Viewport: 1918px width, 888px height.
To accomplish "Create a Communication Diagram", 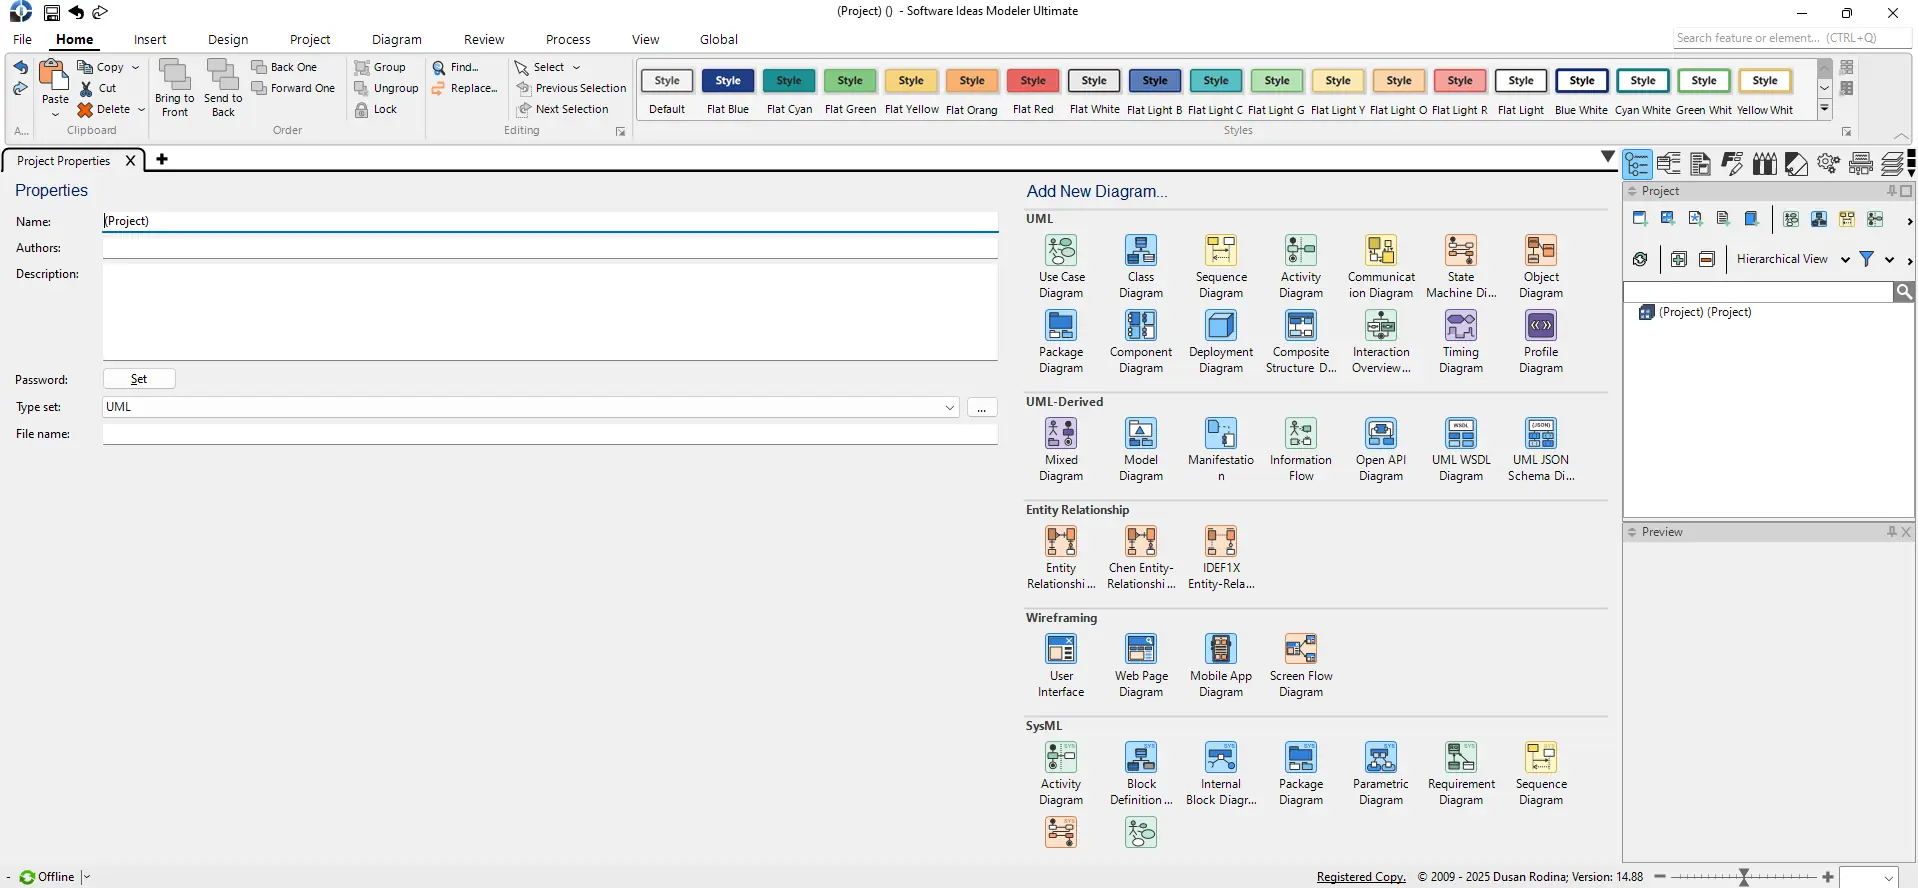I will coord(1381,266).
